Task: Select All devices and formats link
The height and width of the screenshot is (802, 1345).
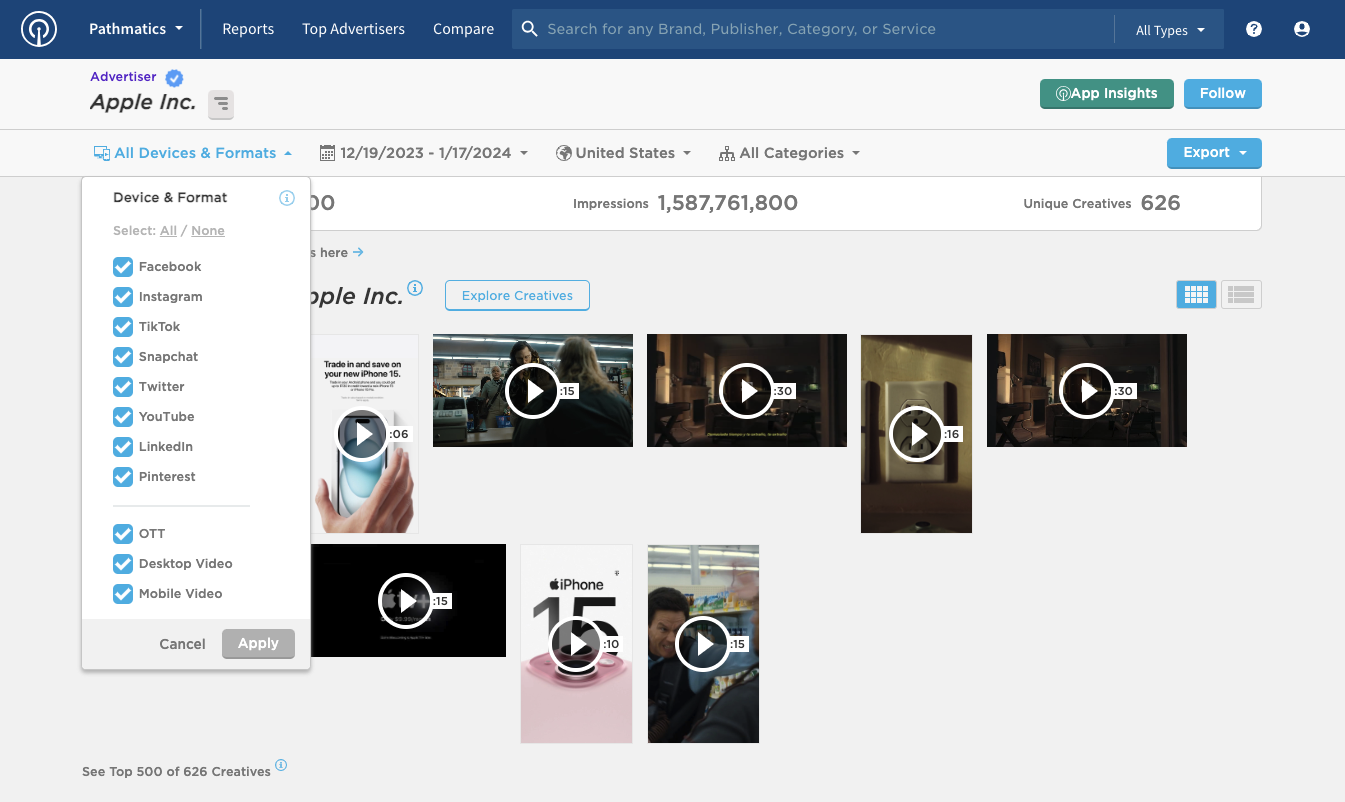Action: [x=168, y=231]
